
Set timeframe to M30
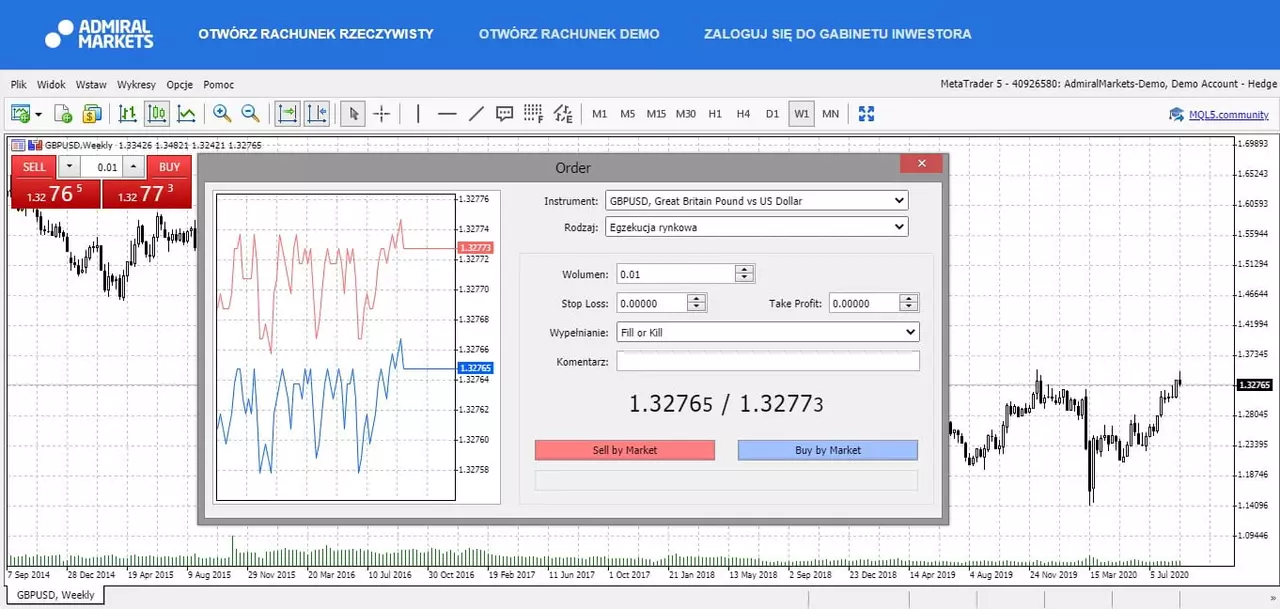(686, 114)
